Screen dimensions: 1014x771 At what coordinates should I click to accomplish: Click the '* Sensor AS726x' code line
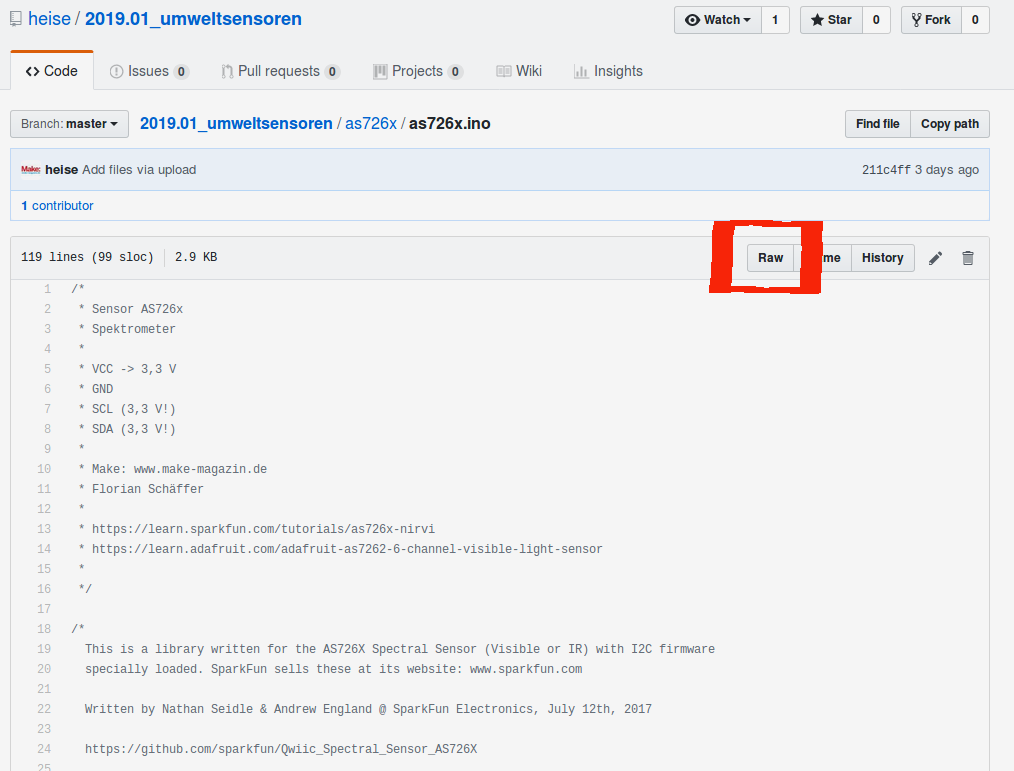point(130,309)
